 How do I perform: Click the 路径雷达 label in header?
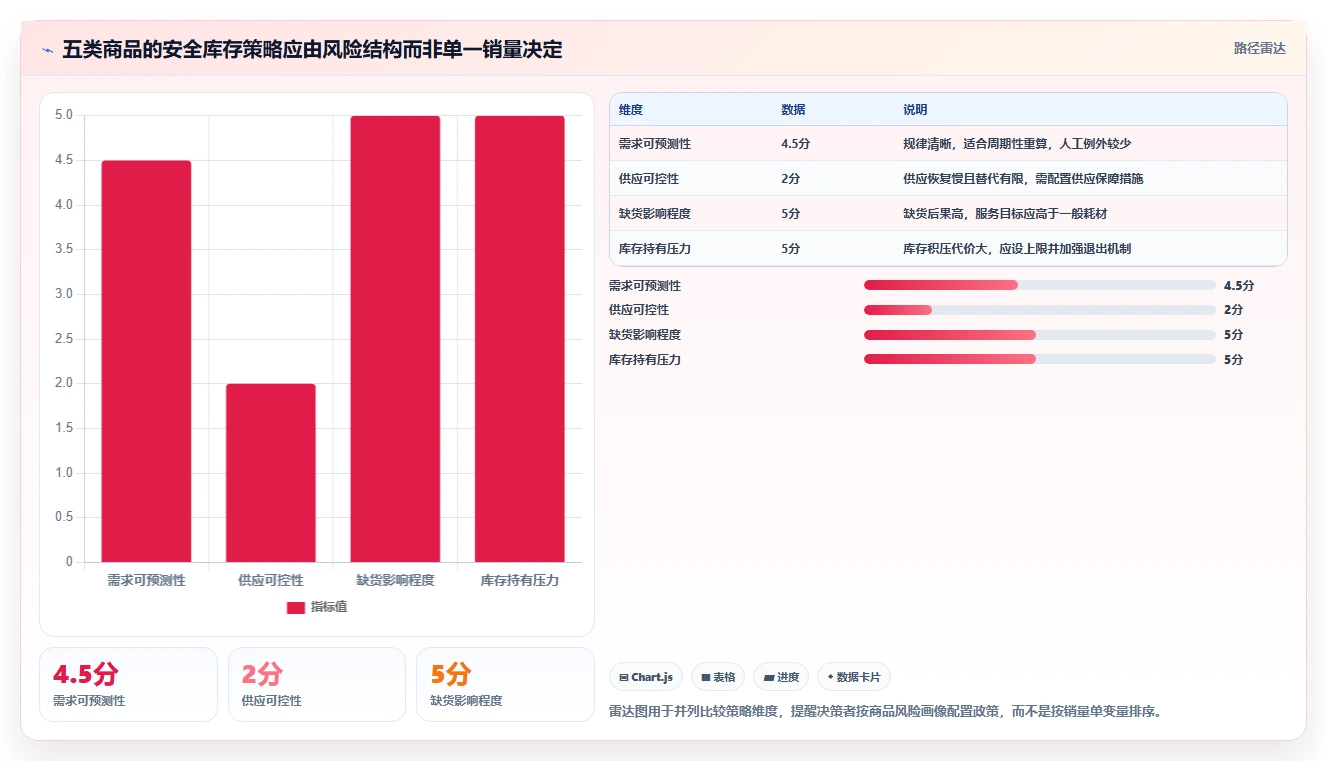[x=1259, y=48]
